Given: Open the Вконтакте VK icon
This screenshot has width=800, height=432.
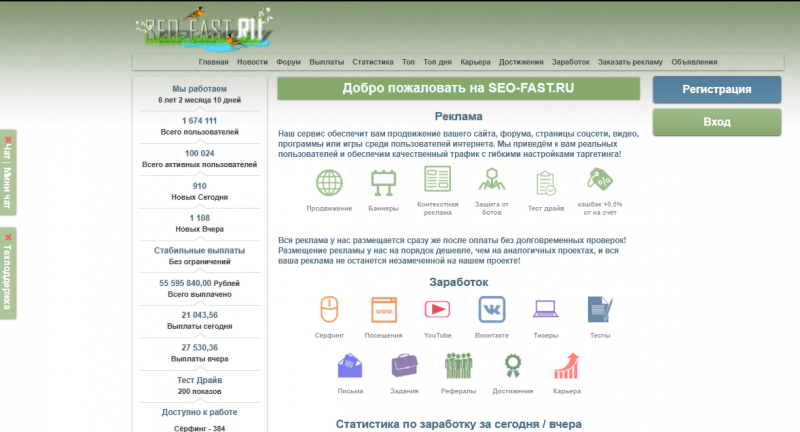Looking at the screenshot, I should (492, 310).
